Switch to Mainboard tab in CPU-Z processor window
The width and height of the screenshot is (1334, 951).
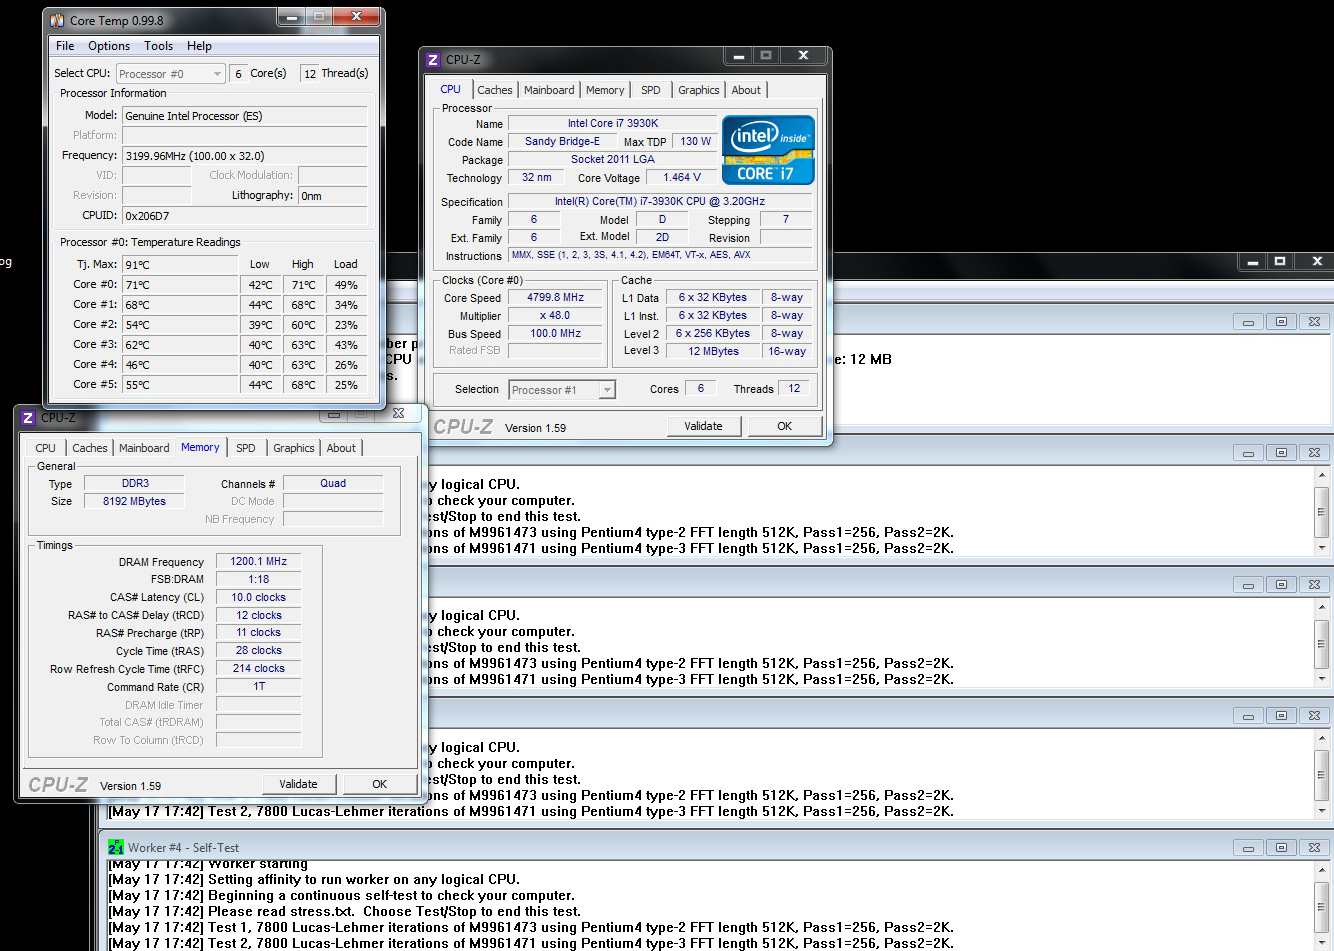[x=549, y=90]
